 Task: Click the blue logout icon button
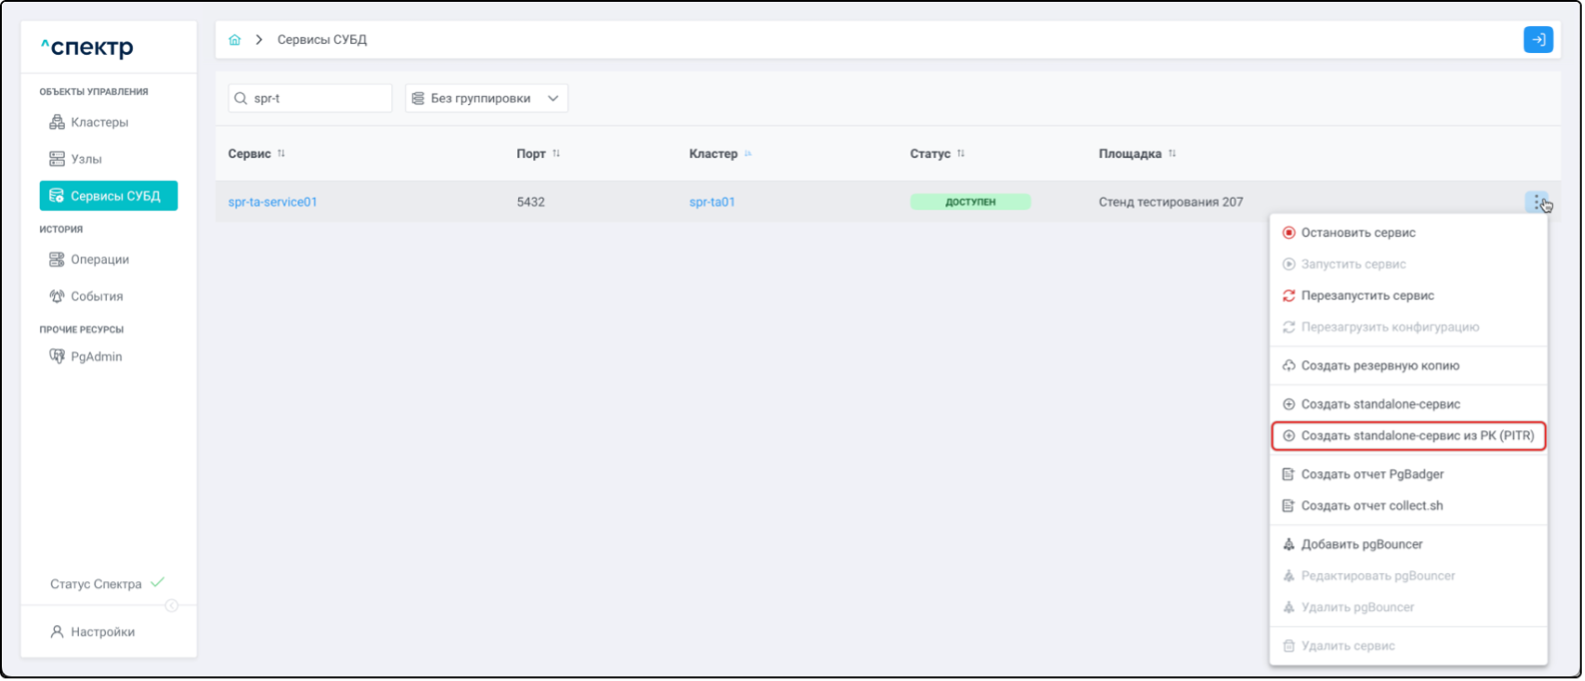(x=1537, y=40)
